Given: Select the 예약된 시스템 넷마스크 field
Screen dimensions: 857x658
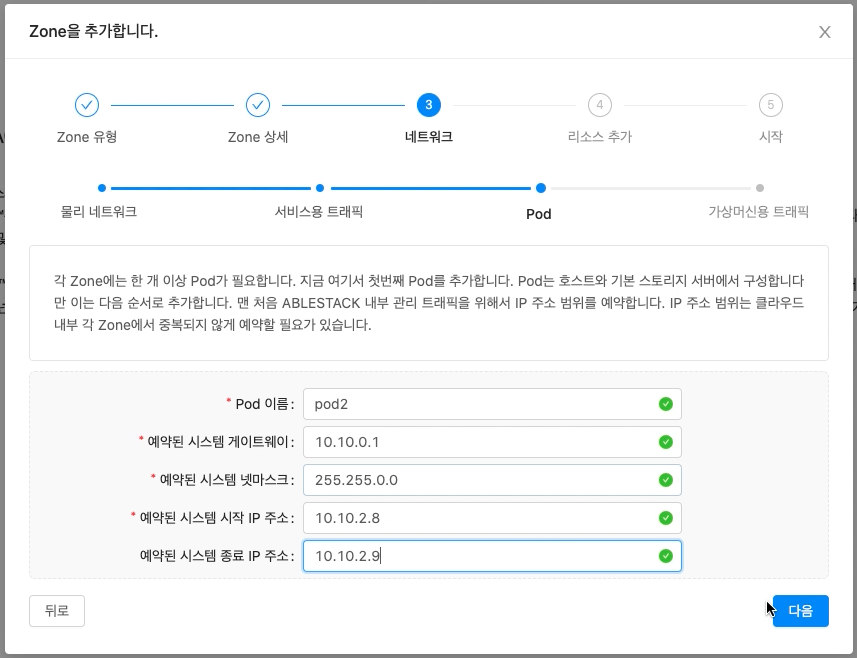Looking at the screenshot, I should [x=480, y=480].
